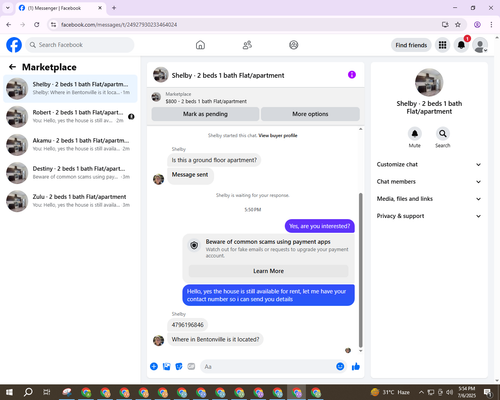Go to the Home feed icon
This screenshot has width=500, height=400.
[x=200, y=45]
